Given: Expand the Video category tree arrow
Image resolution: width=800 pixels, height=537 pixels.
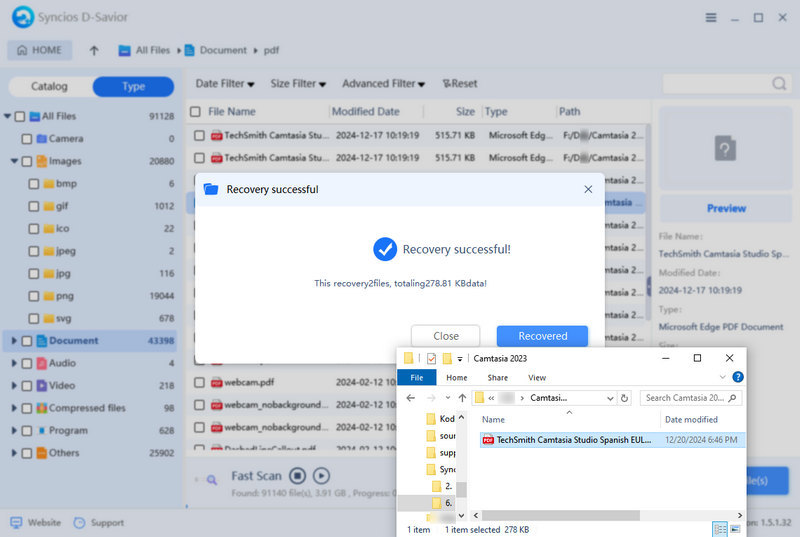Looking at the screenshot, I should tap(14, 385).
